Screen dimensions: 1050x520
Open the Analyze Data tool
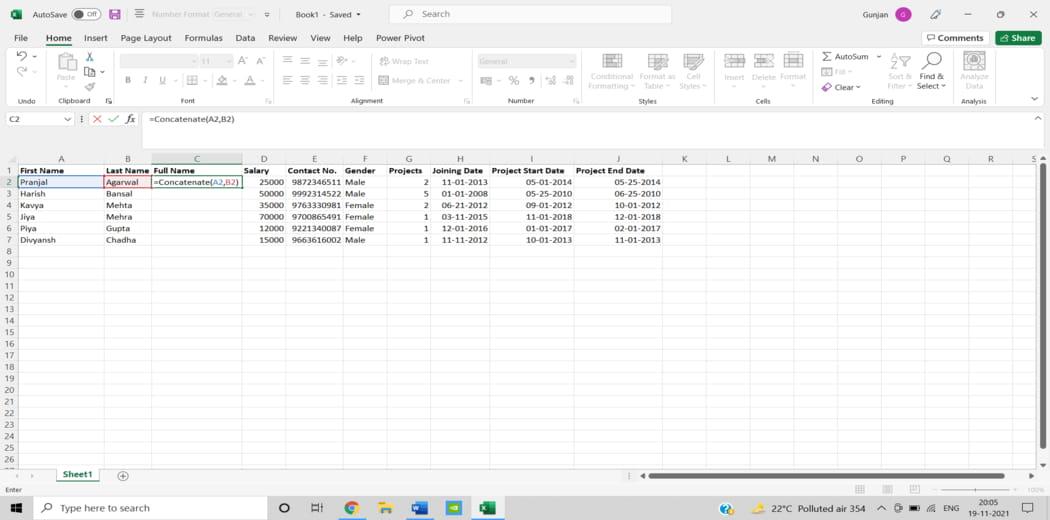[x=974, y=70]
